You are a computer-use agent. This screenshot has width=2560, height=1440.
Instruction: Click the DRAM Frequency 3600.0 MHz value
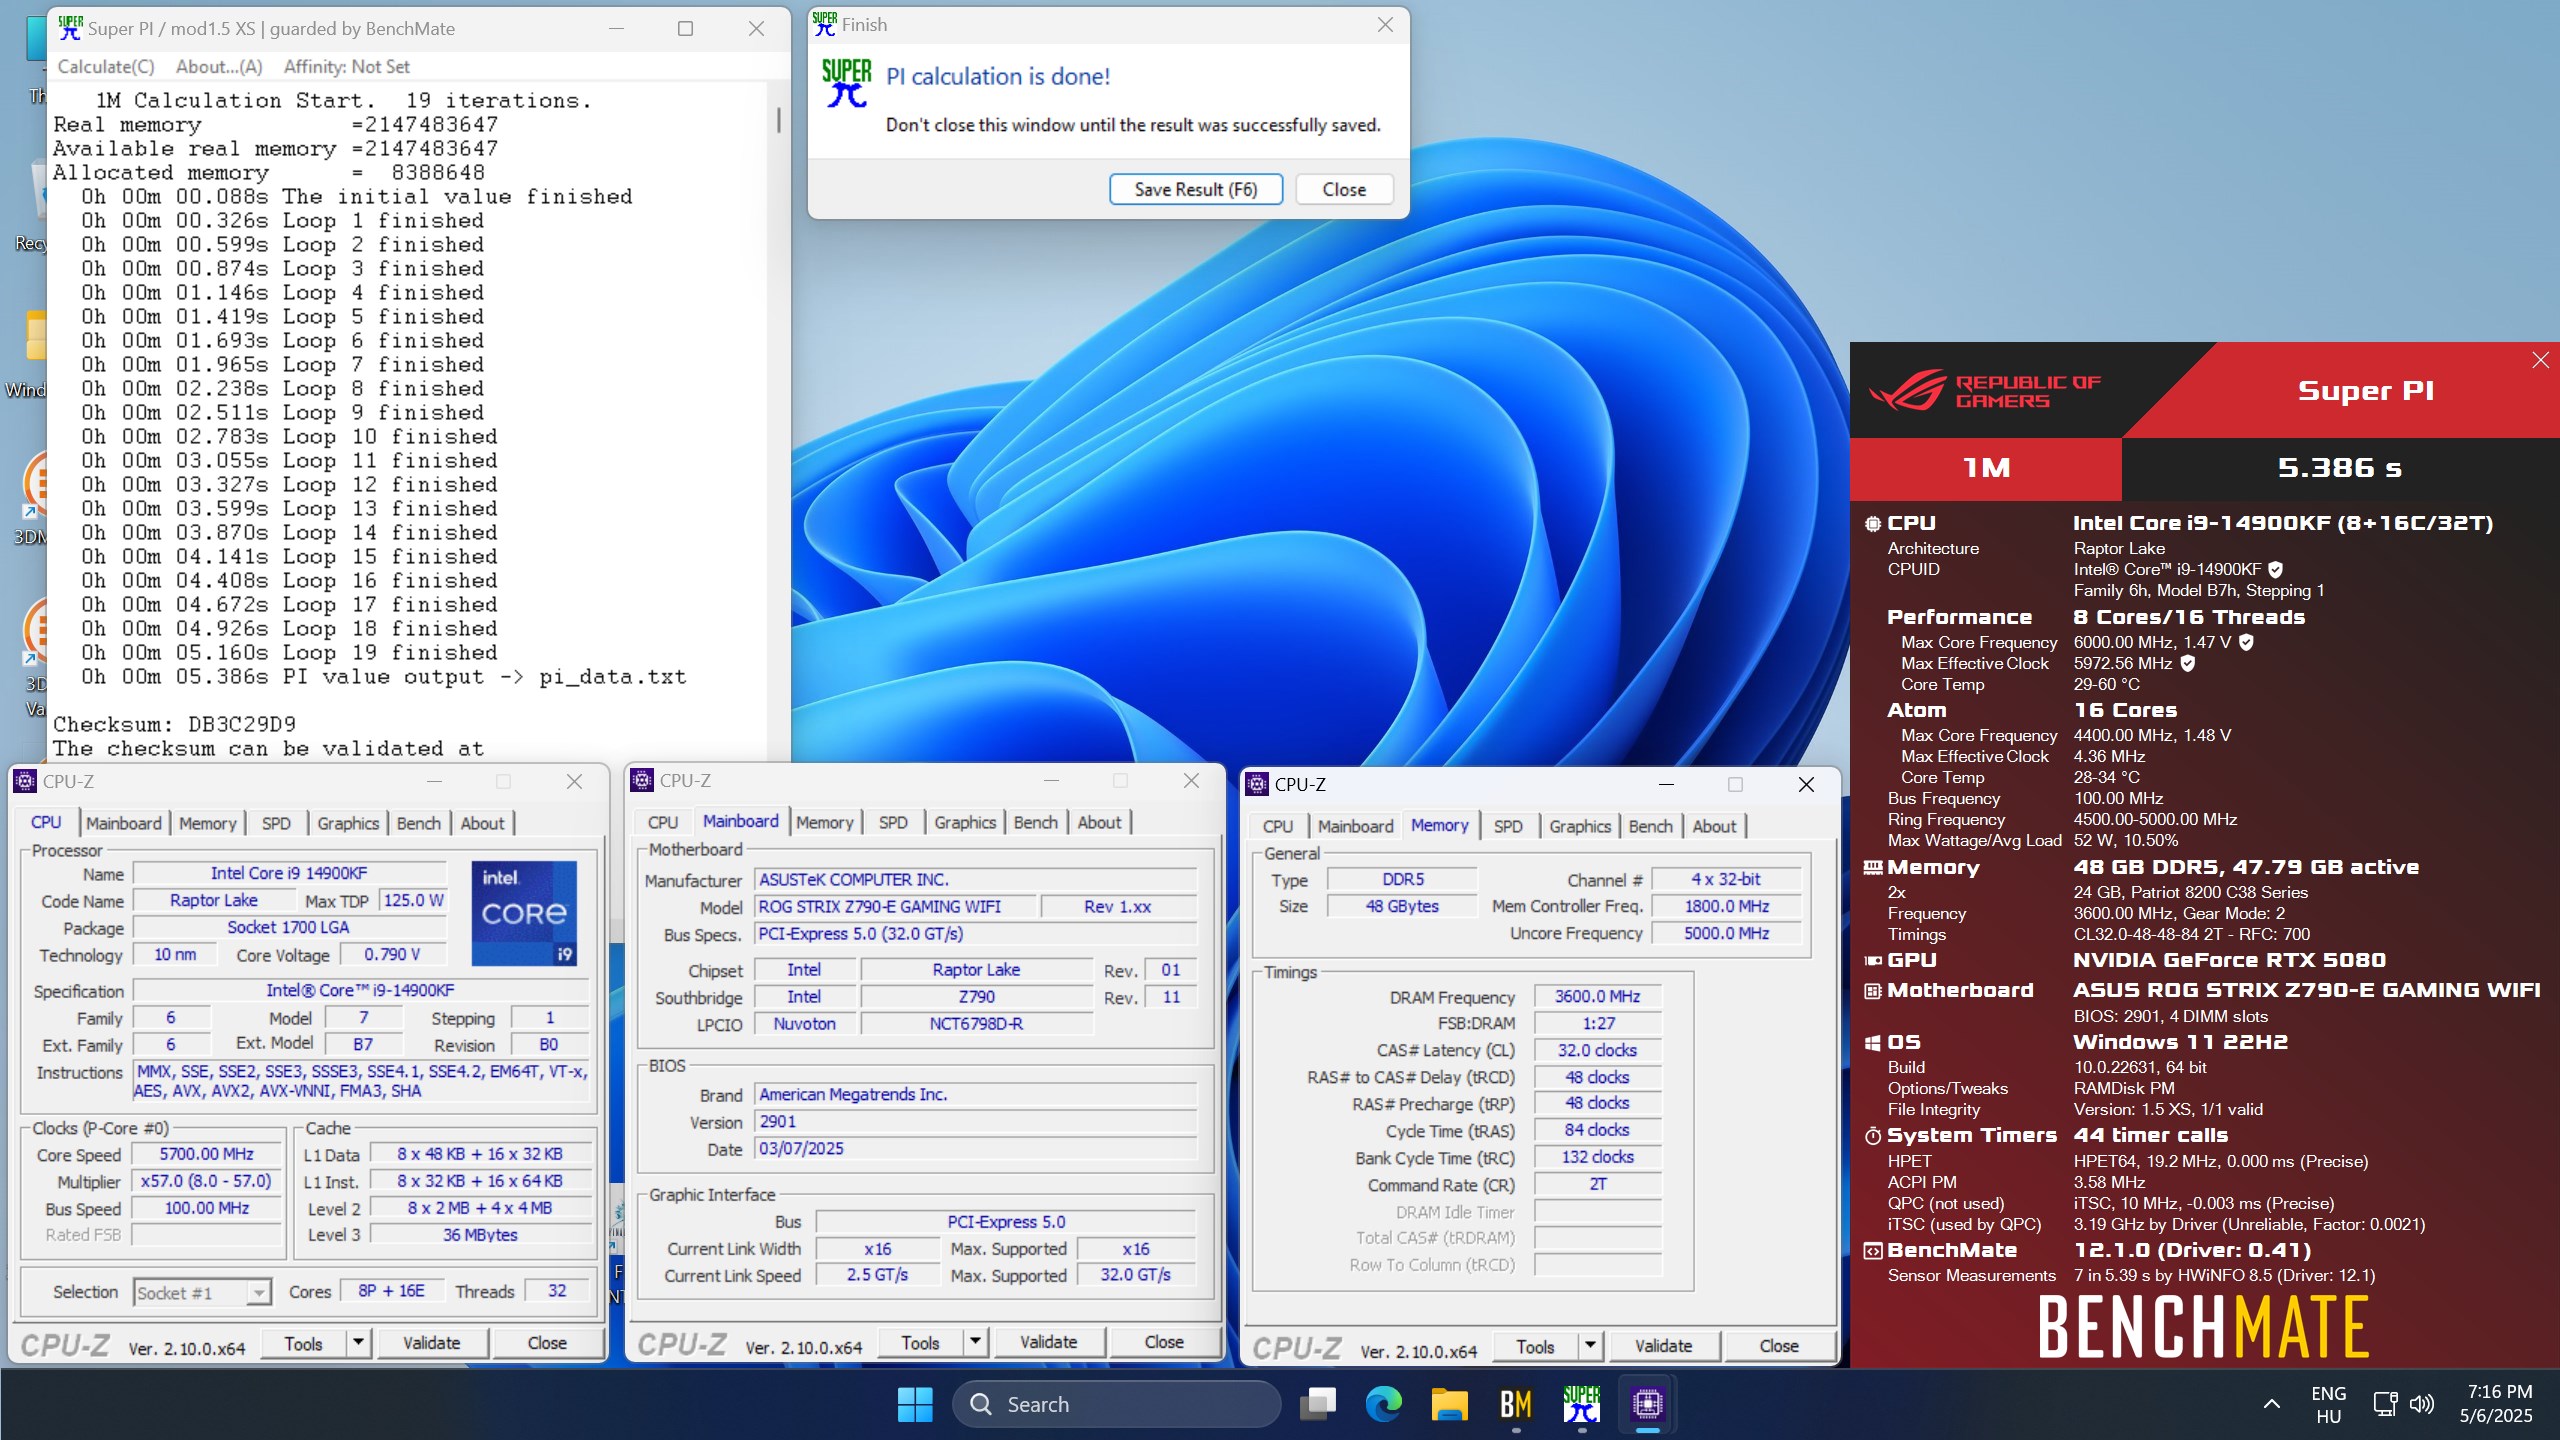tap(1597, 996)
